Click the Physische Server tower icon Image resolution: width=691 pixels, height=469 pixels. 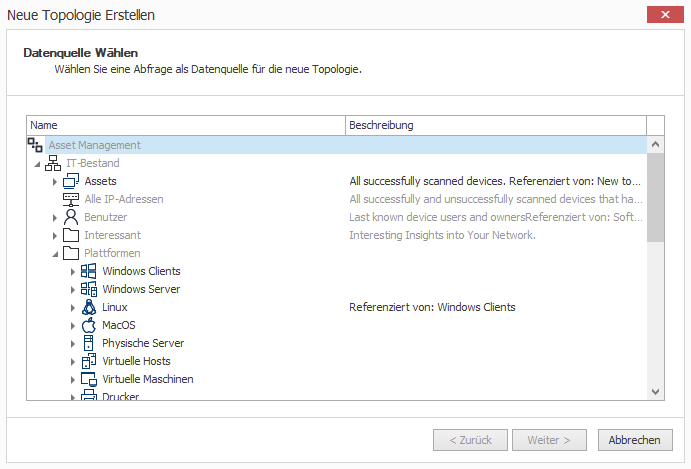(89, 343)
